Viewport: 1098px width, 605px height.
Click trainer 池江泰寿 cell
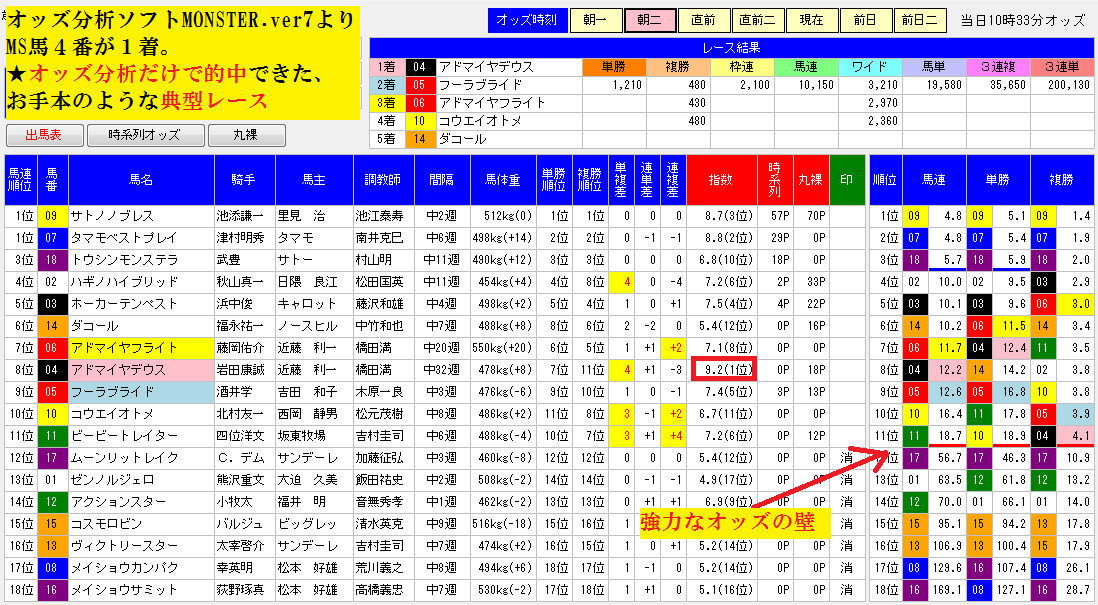pyautogui.click(x=384, y=216)
